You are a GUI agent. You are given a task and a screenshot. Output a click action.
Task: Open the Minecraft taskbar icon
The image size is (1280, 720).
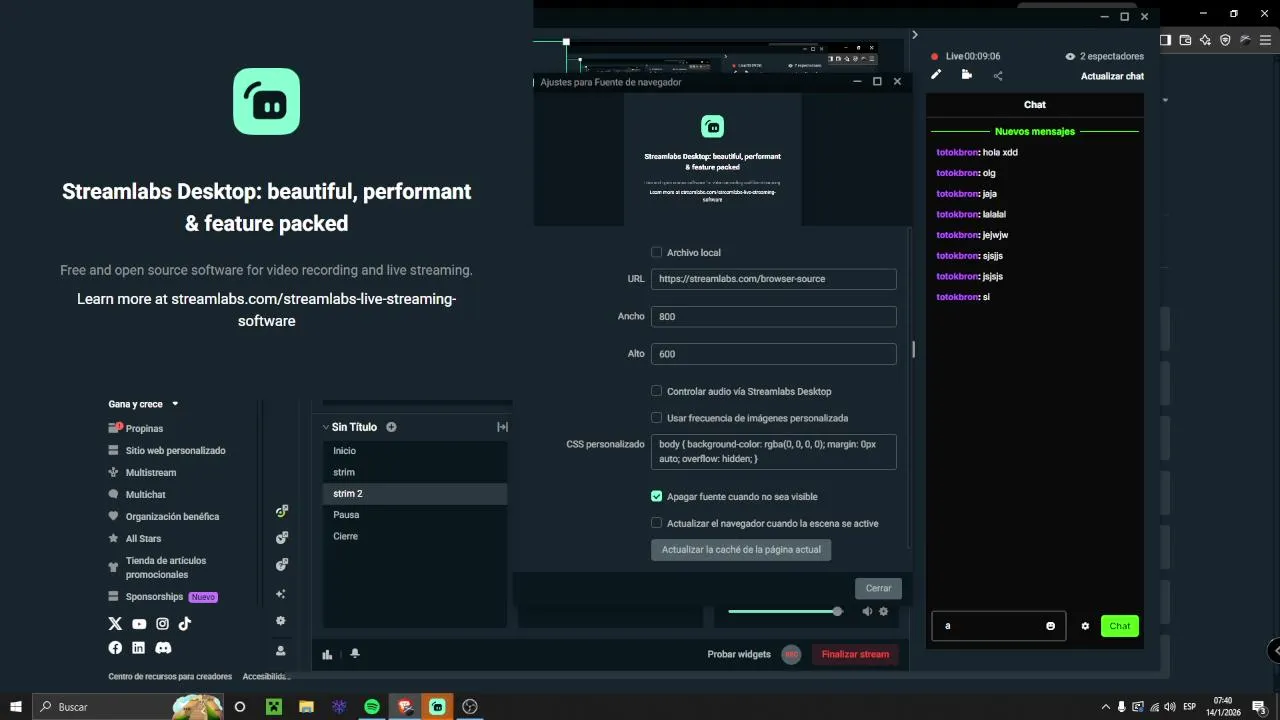[x=273, y=707]
